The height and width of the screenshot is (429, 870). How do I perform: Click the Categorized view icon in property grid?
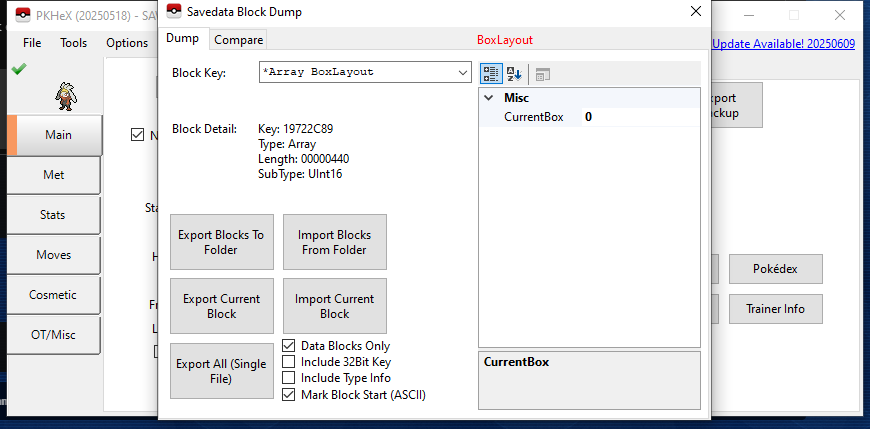pos(491,74)
